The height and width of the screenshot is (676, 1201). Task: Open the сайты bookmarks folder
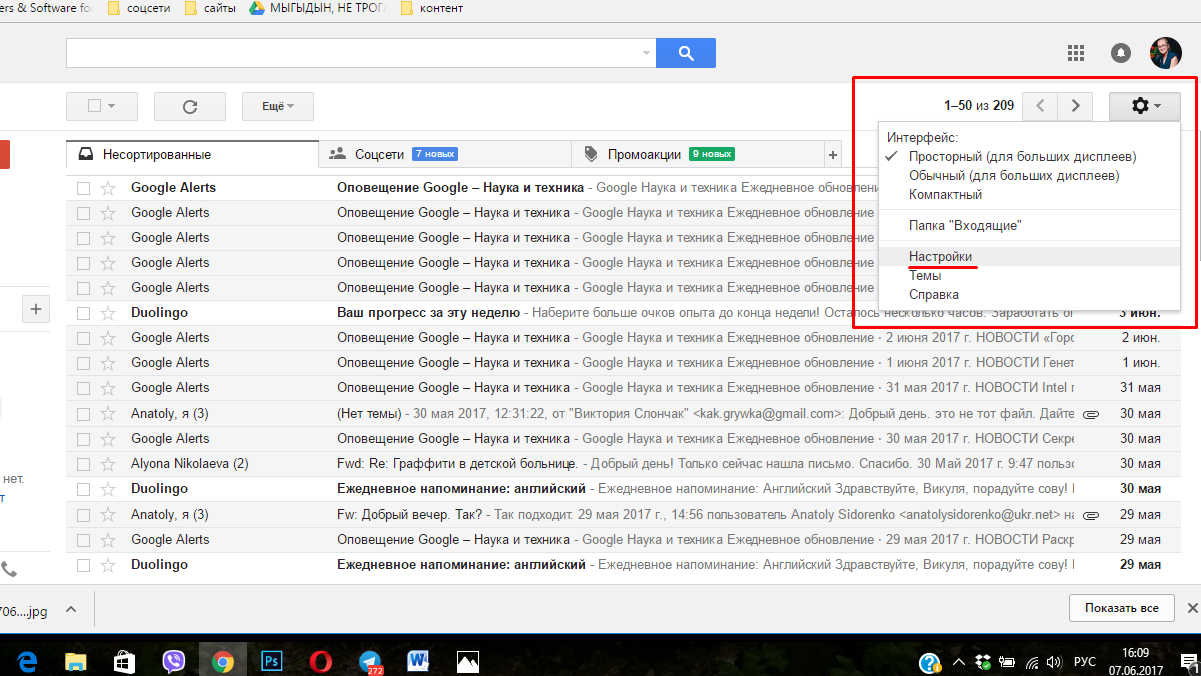tap(211, 8)
